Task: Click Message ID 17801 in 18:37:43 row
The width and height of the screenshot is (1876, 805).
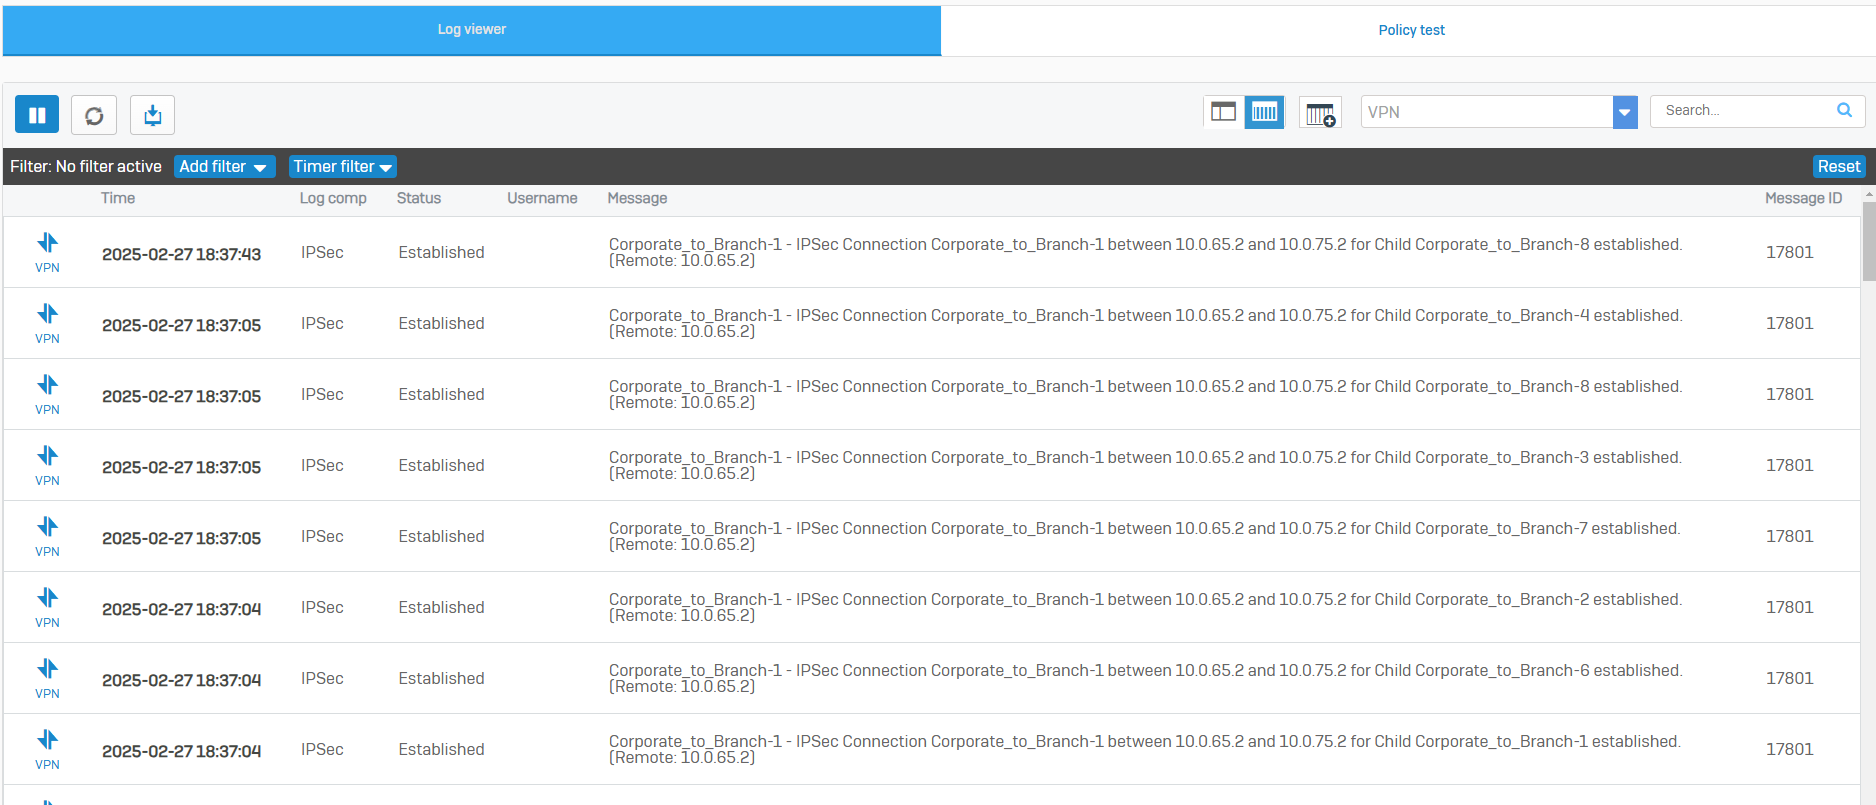Action: tap(1789, 252)
